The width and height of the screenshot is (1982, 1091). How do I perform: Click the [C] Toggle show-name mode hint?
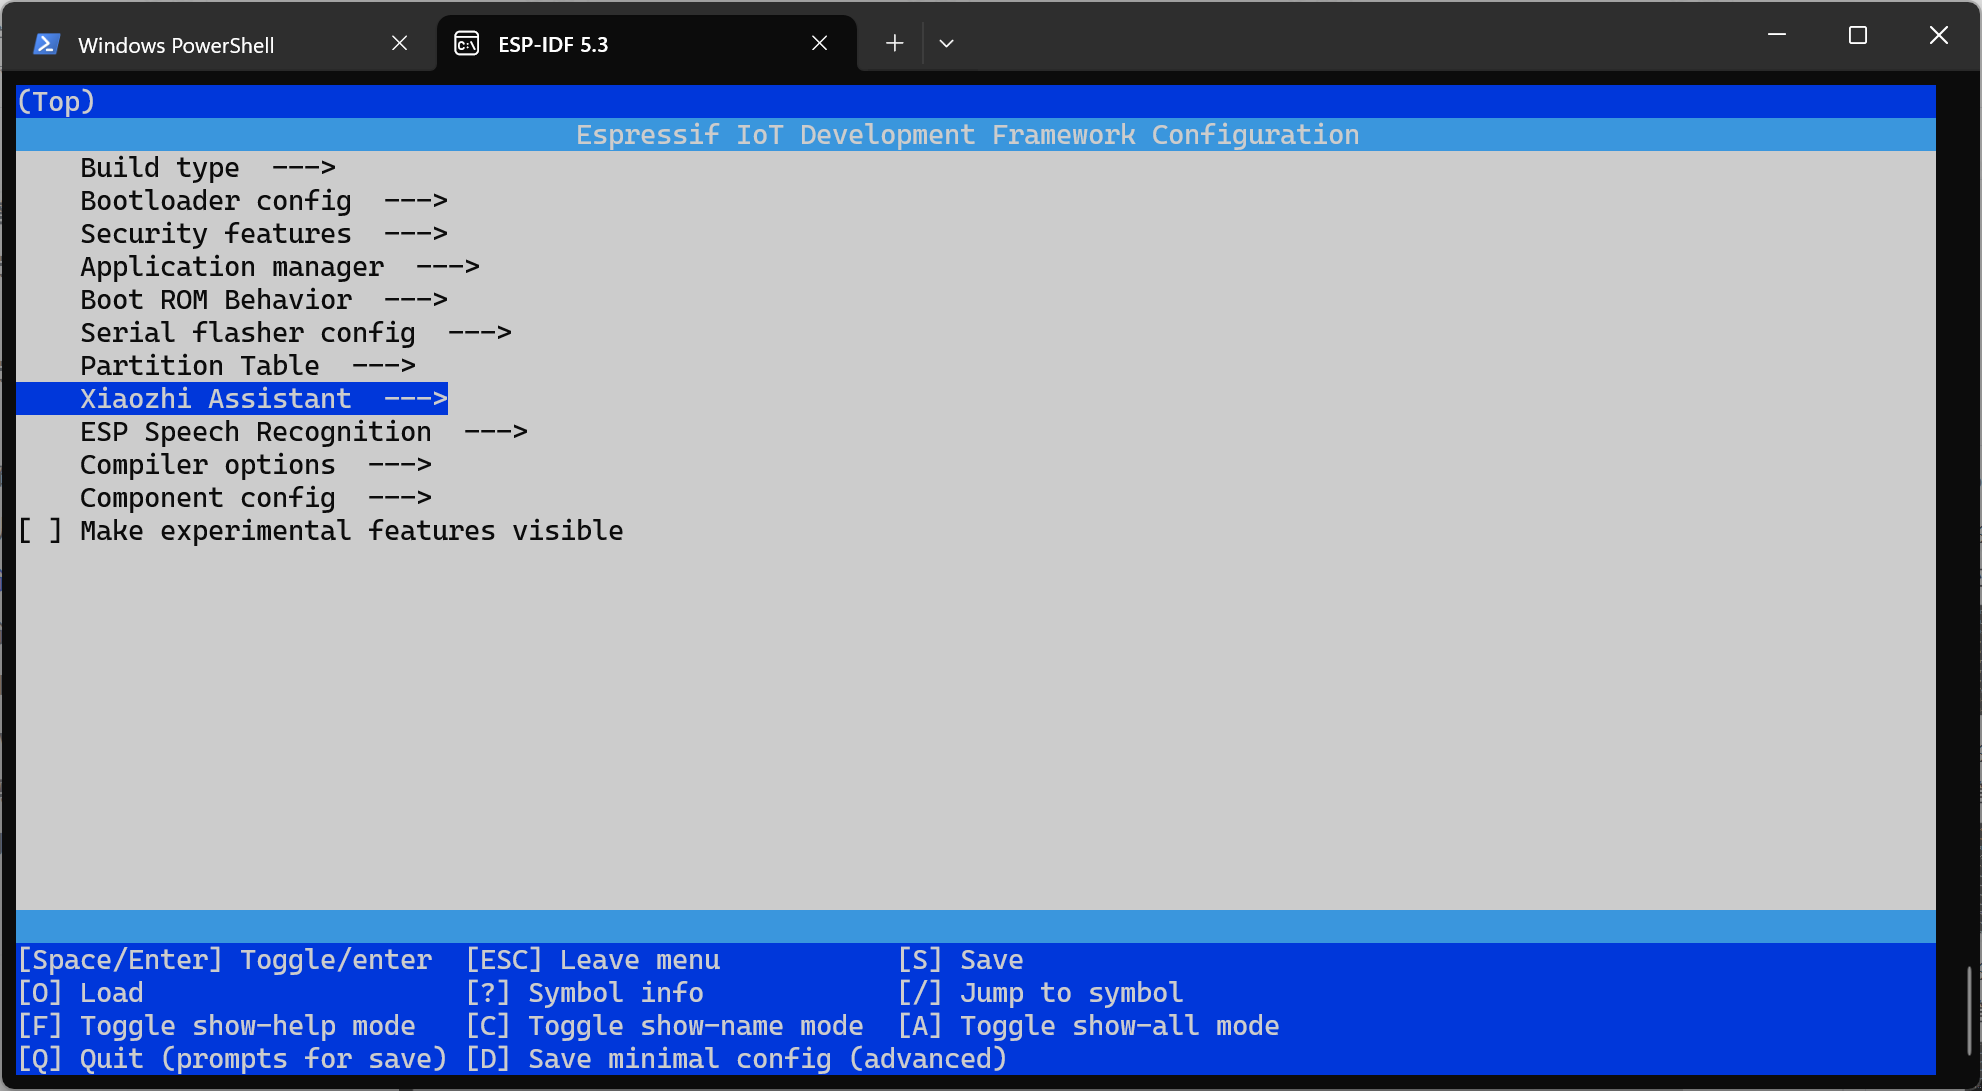pyautogui.click(x=664, y=1025)
